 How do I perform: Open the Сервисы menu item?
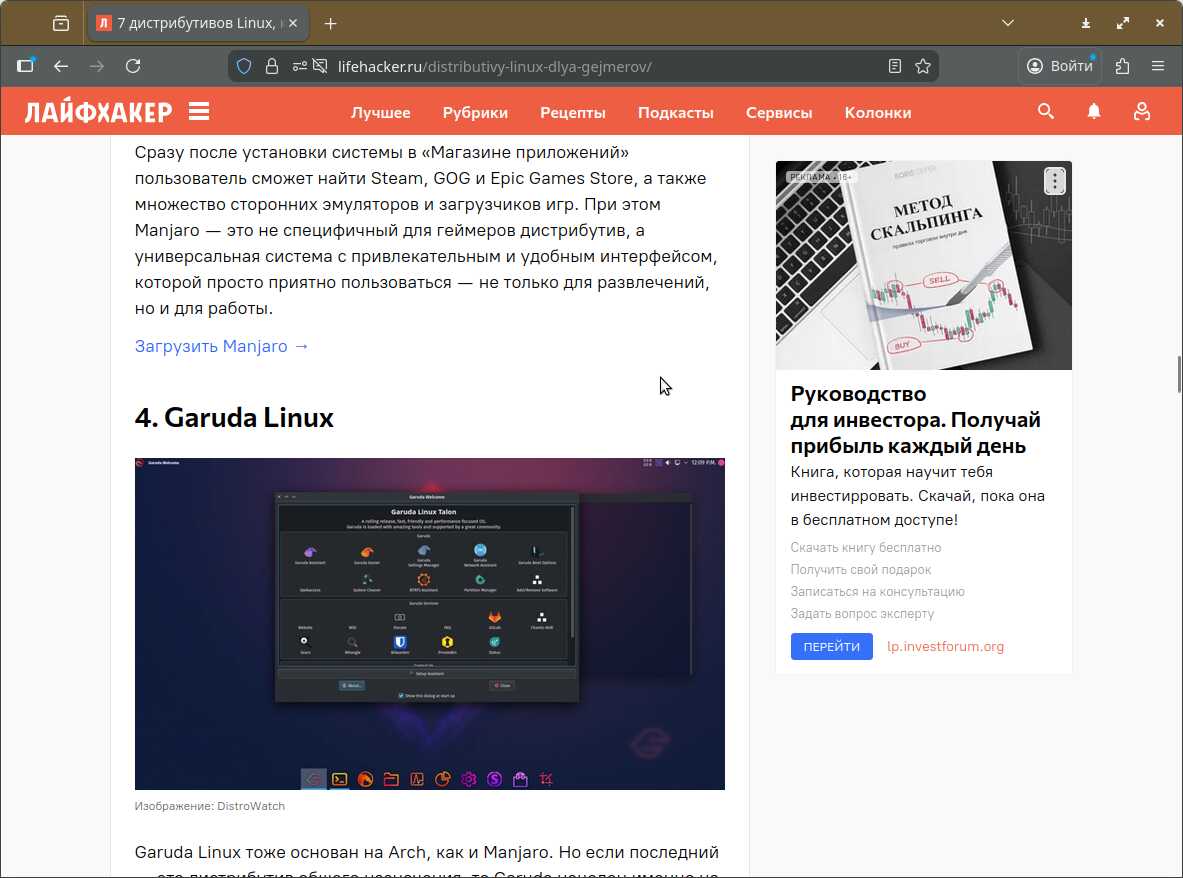point(779,112)
